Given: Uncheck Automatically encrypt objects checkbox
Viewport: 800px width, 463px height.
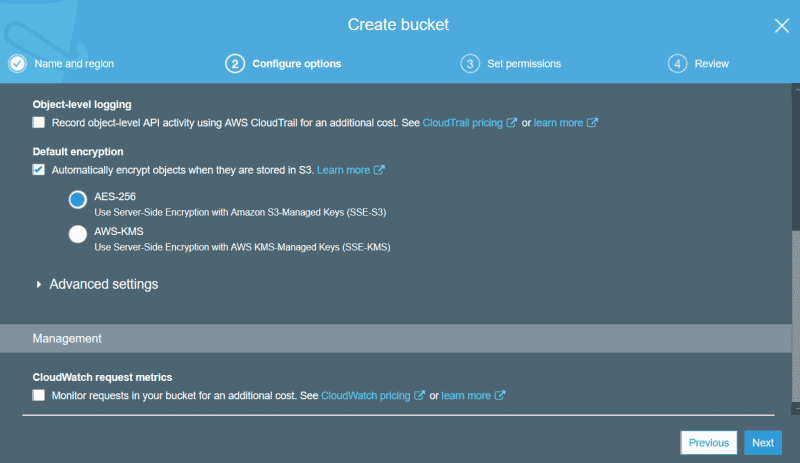Looking at the screenshot, I should pos(39,169).
